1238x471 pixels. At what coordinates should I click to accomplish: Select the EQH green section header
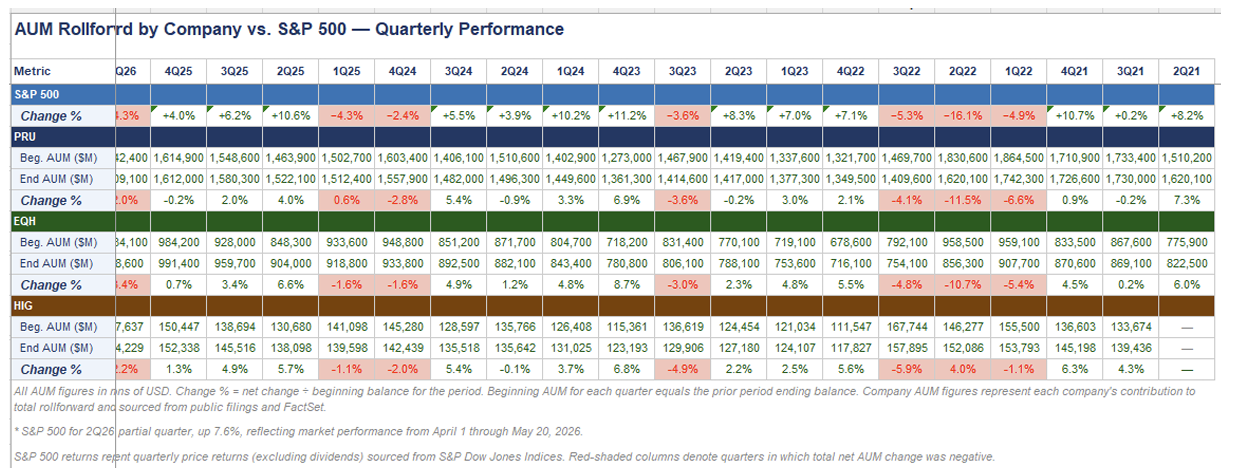tap(612, 222)
